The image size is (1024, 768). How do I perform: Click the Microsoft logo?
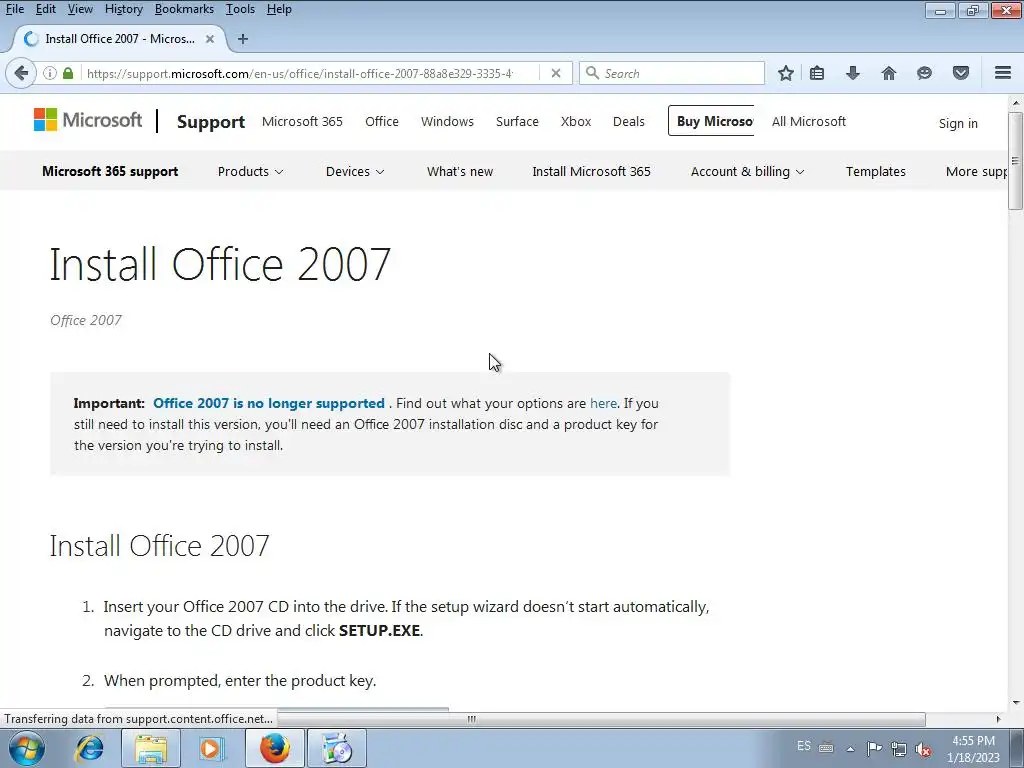(88, 120)
